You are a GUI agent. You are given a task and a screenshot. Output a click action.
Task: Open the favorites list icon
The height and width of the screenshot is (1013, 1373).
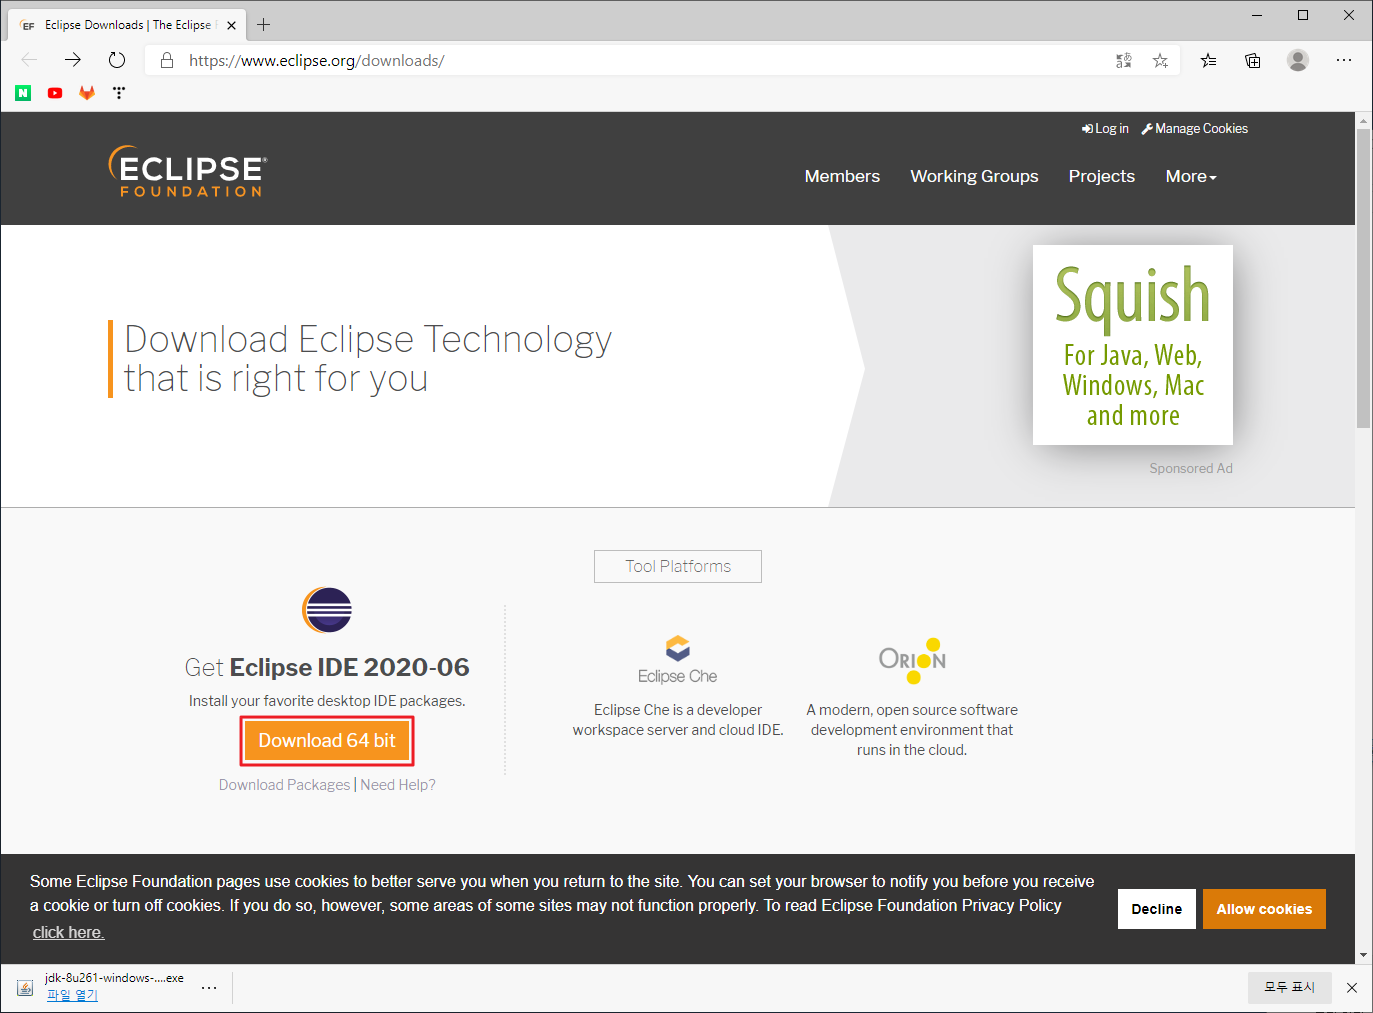click(x=1209, y=60)
